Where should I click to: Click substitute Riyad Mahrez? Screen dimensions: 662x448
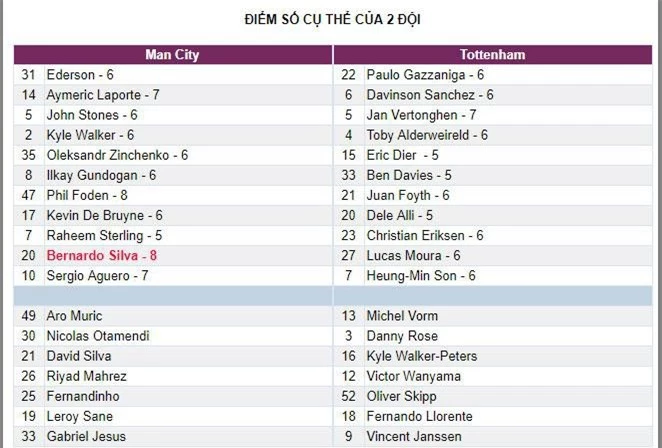87,376
